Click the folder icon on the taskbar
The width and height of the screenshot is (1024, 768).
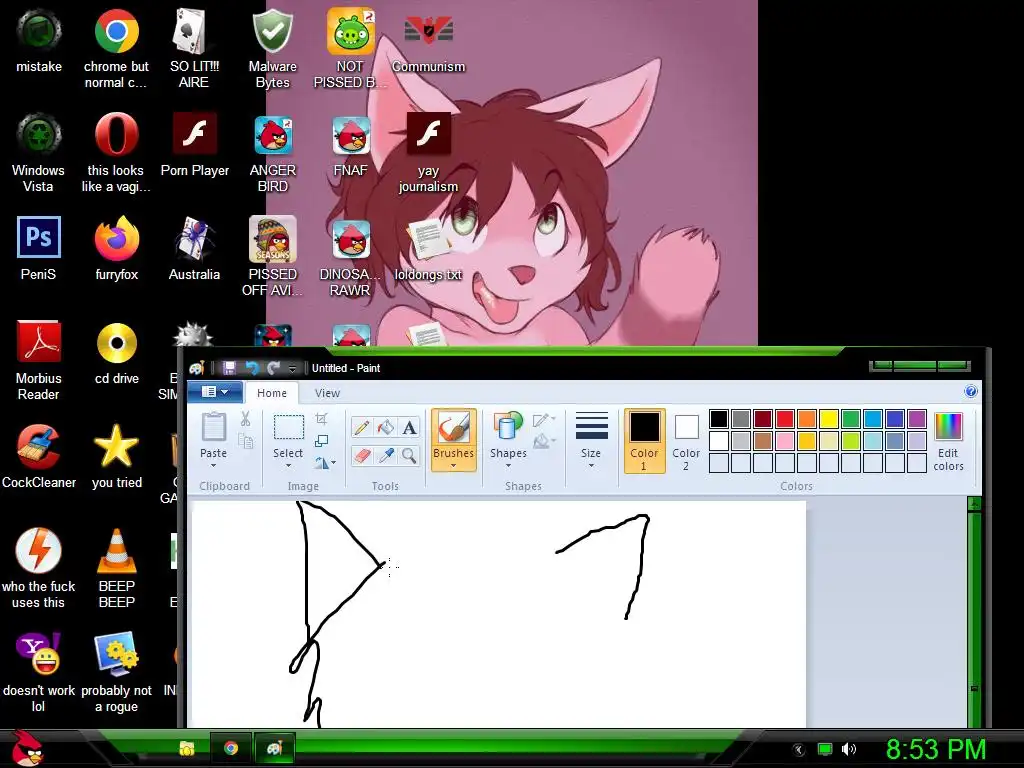tap(187, 748)
